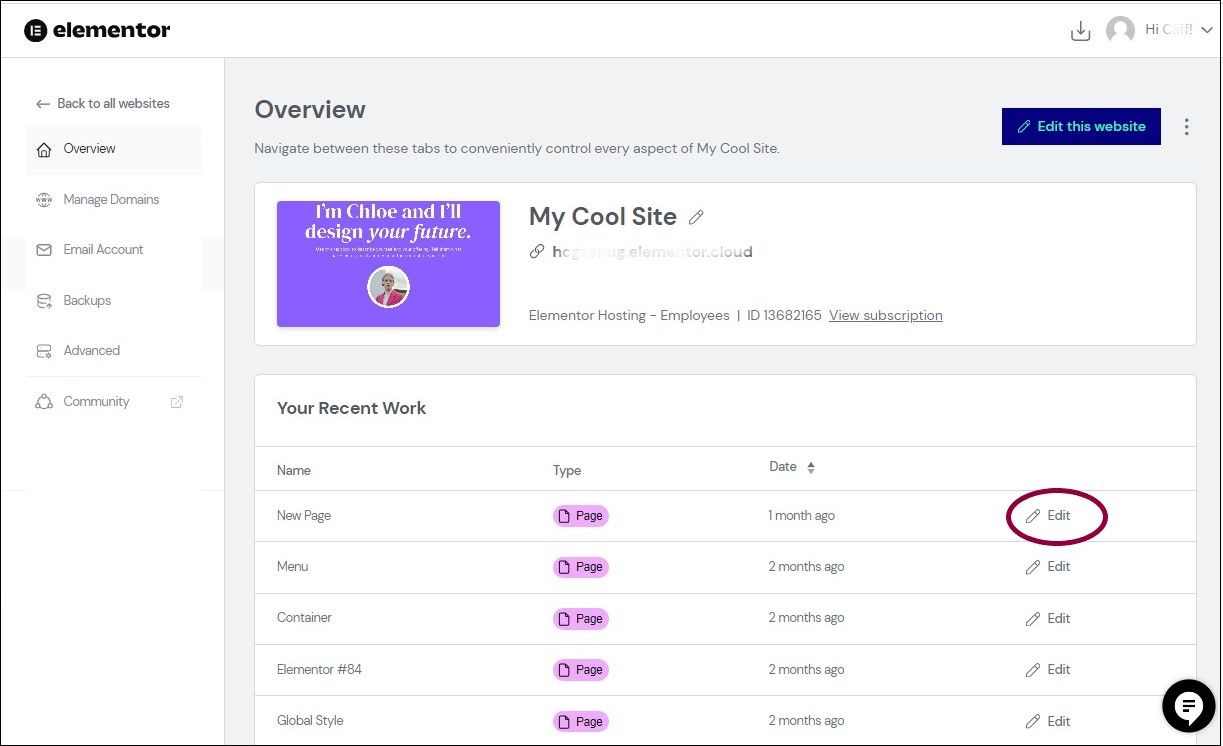Click the Page badge in Elementor #84 row

pos(581,670)
